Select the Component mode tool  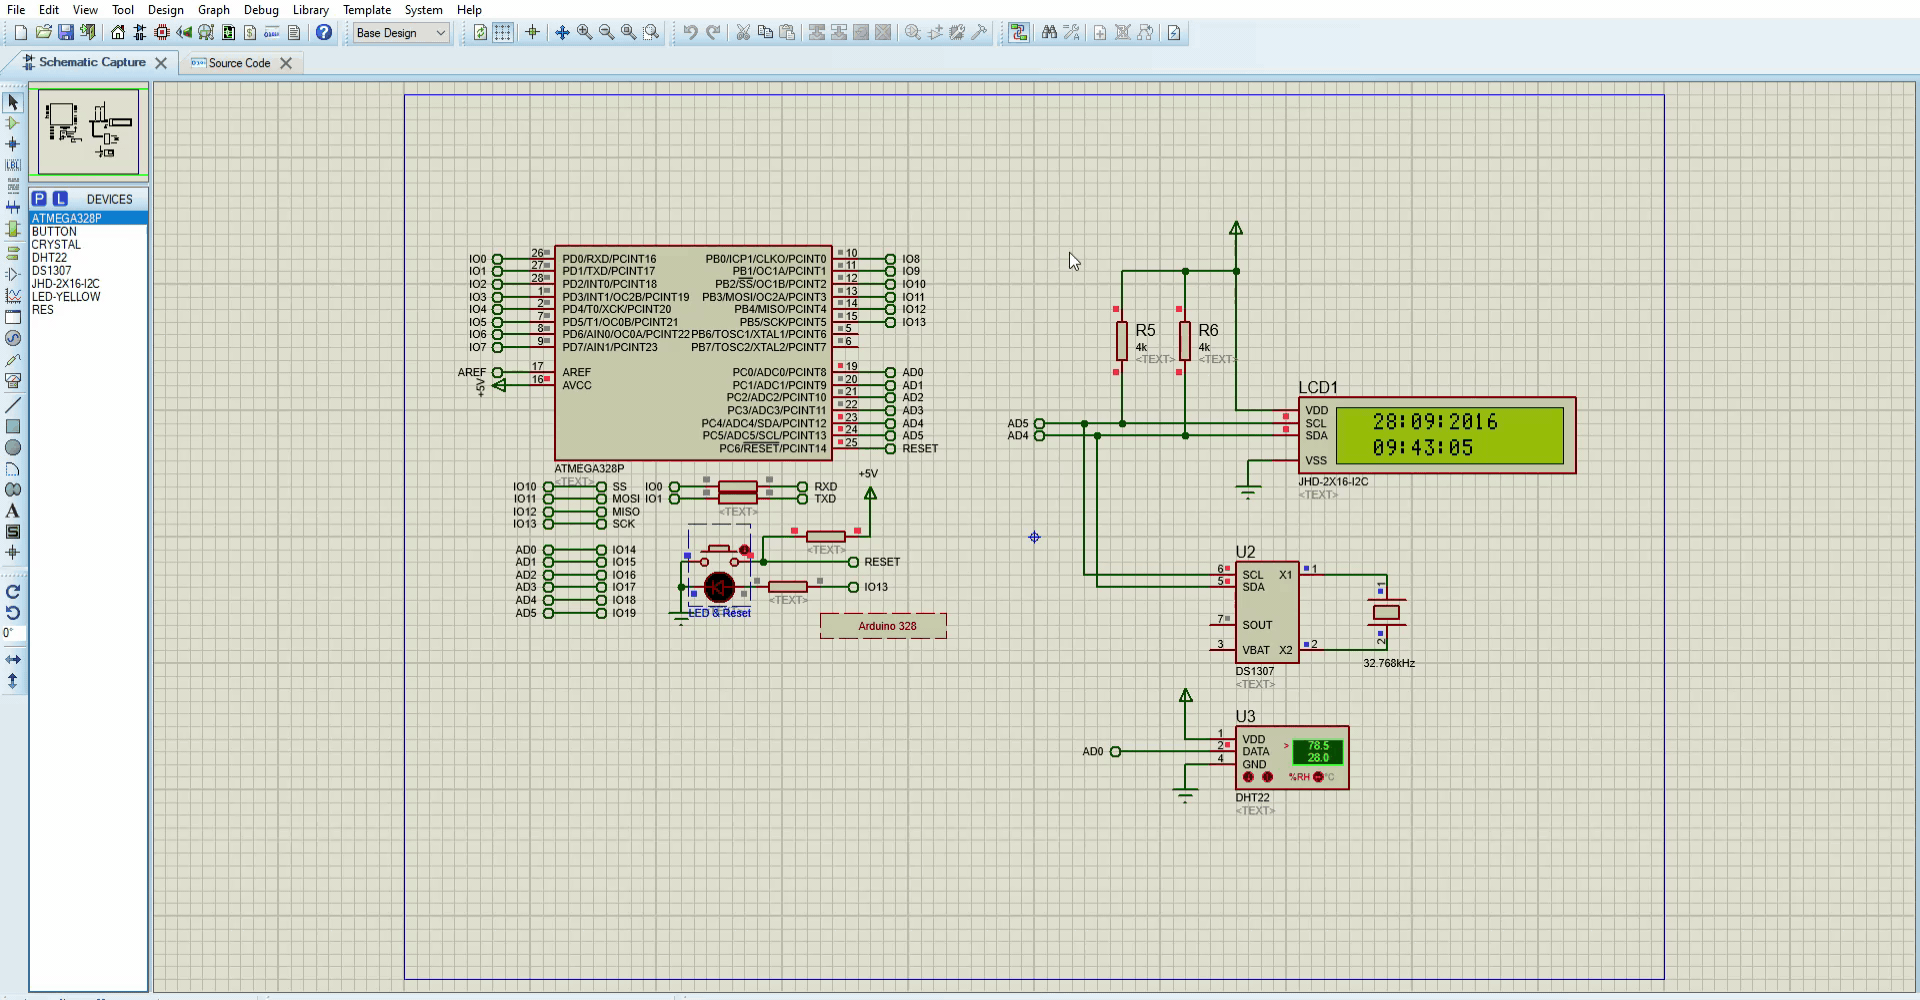point(13,123)
